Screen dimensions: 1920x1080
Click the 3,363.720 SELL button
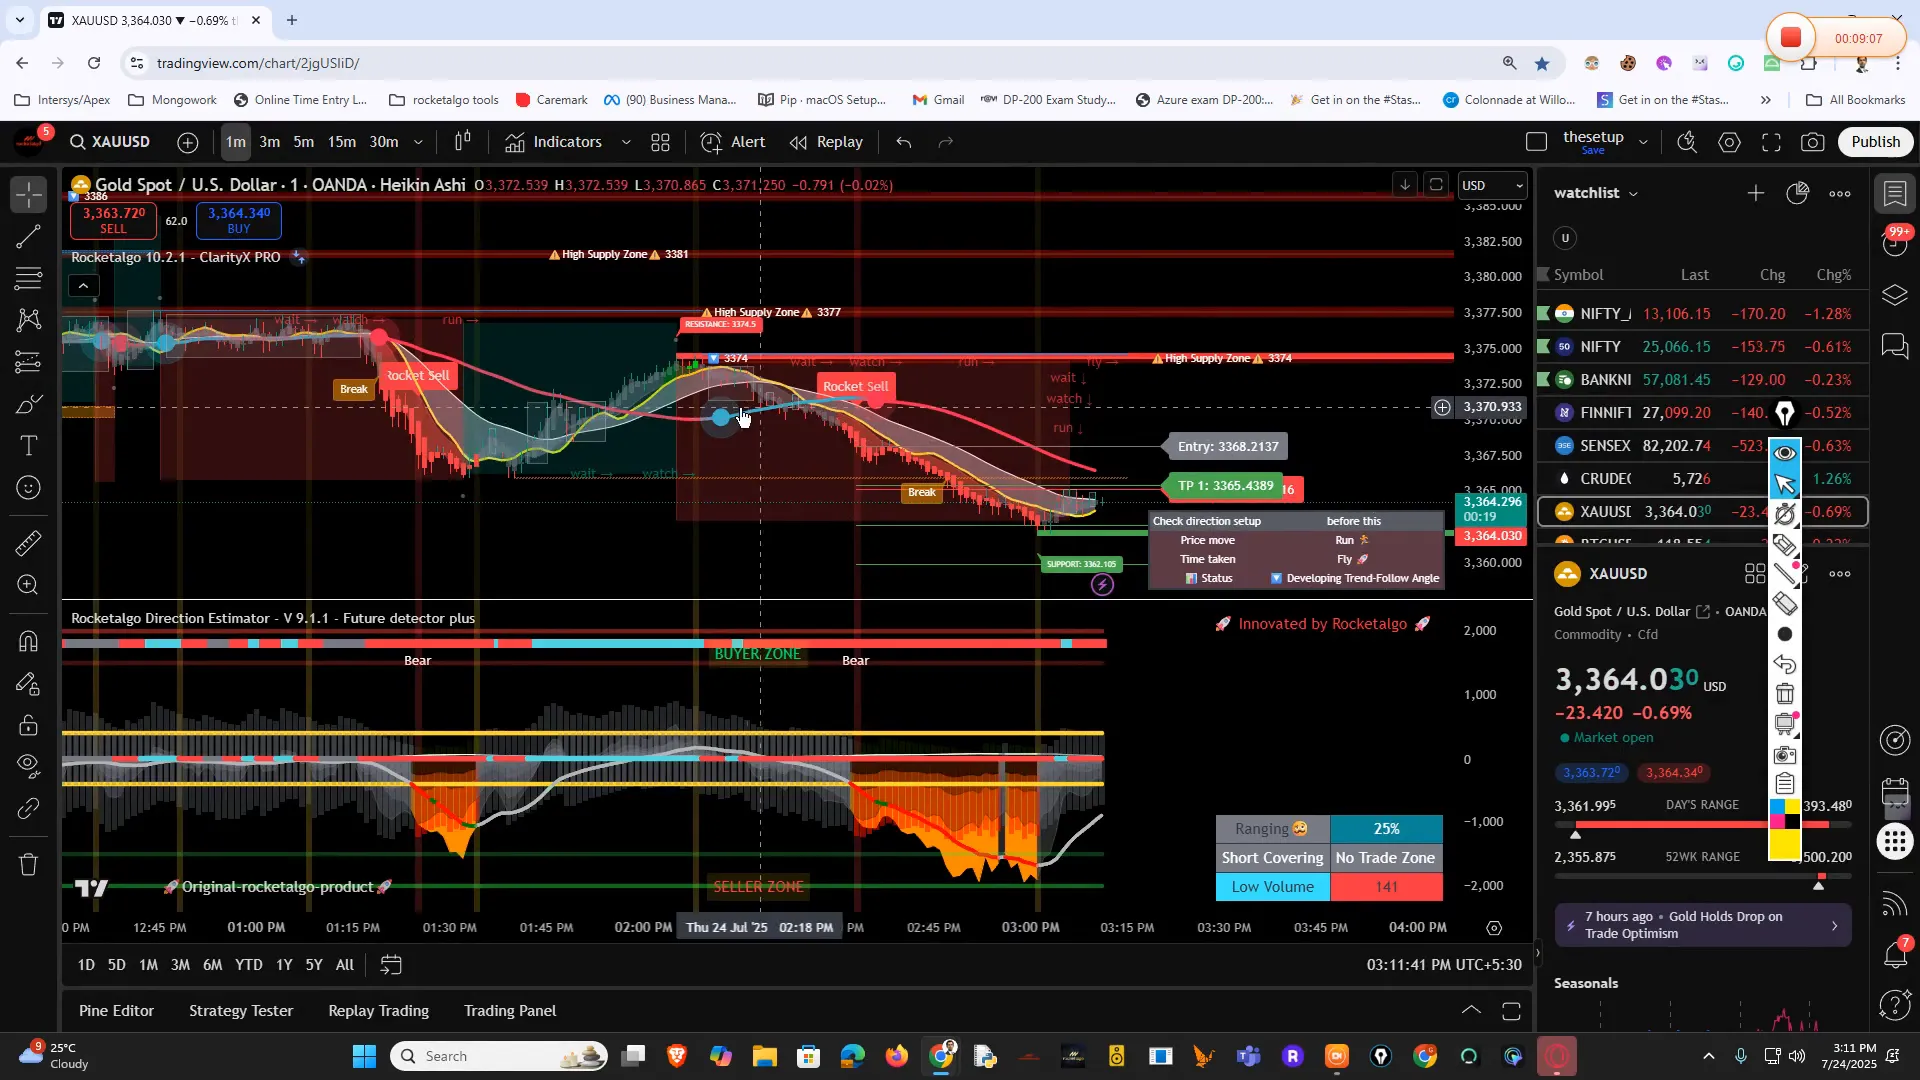coord(113,220)
